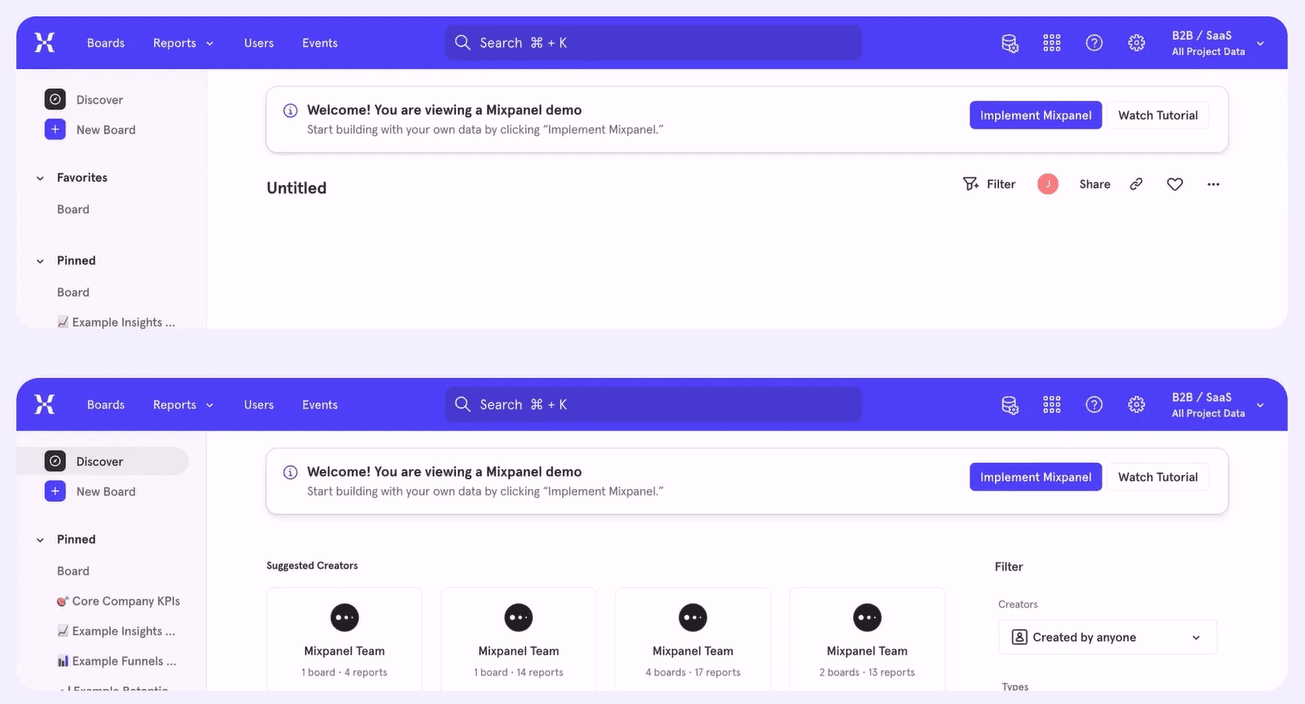Favorite the Untitled board with the heart icon
Image resolution: width=1305 pixels, height=704 pixels.
click(x=1175, y=184)
